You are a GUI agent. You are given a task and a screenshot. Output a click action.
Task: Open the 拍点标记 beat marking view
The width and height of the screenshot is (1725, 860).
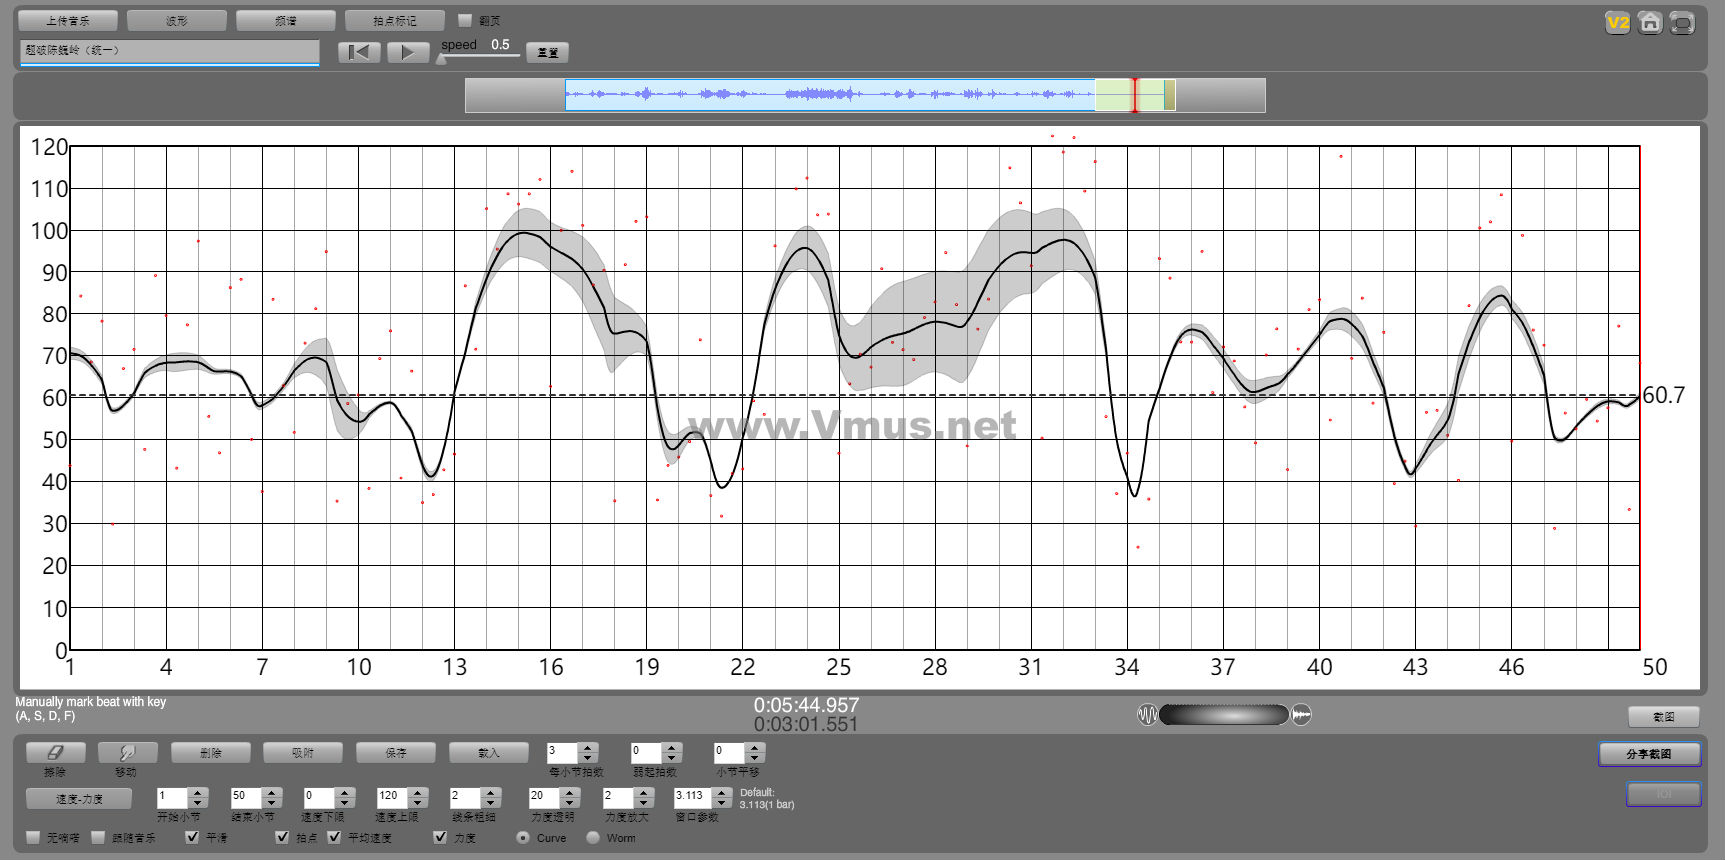pyautogui.click(x=395, y=20)
